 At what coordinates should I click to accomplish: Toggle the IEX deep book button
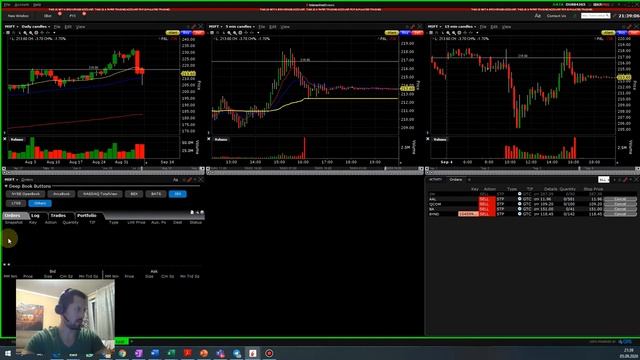[178, 194]
